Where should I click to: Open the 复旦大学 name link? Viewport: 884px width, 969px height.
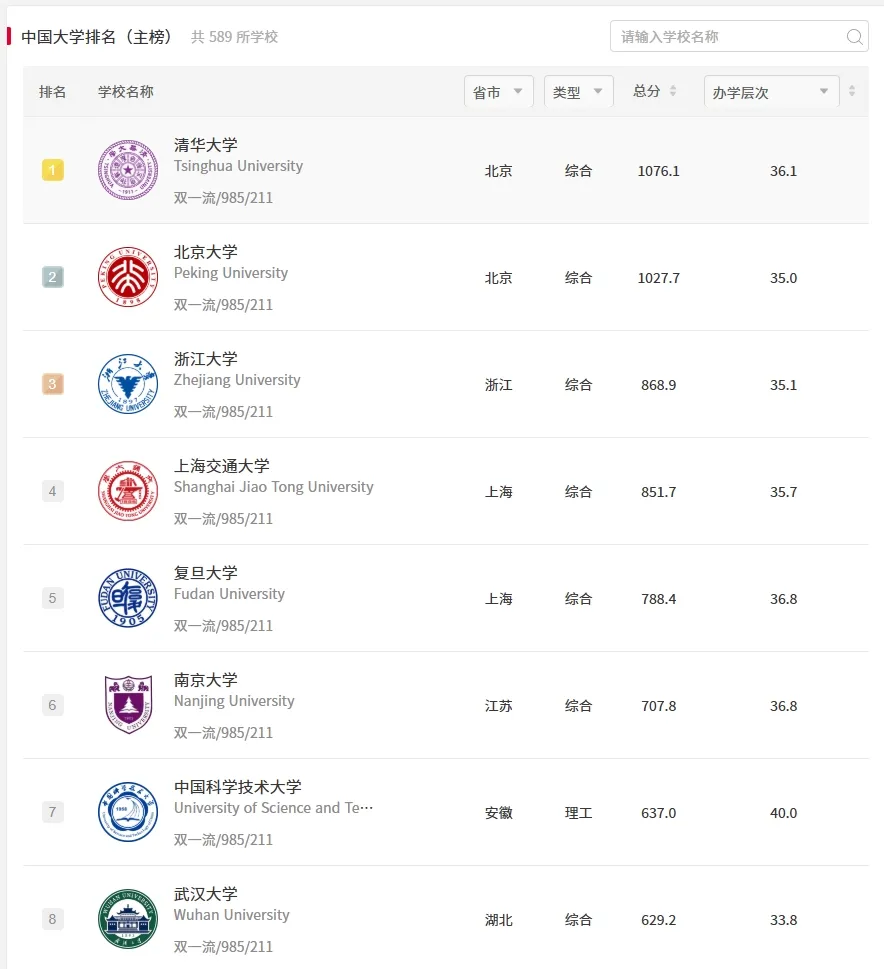point(206,573)
